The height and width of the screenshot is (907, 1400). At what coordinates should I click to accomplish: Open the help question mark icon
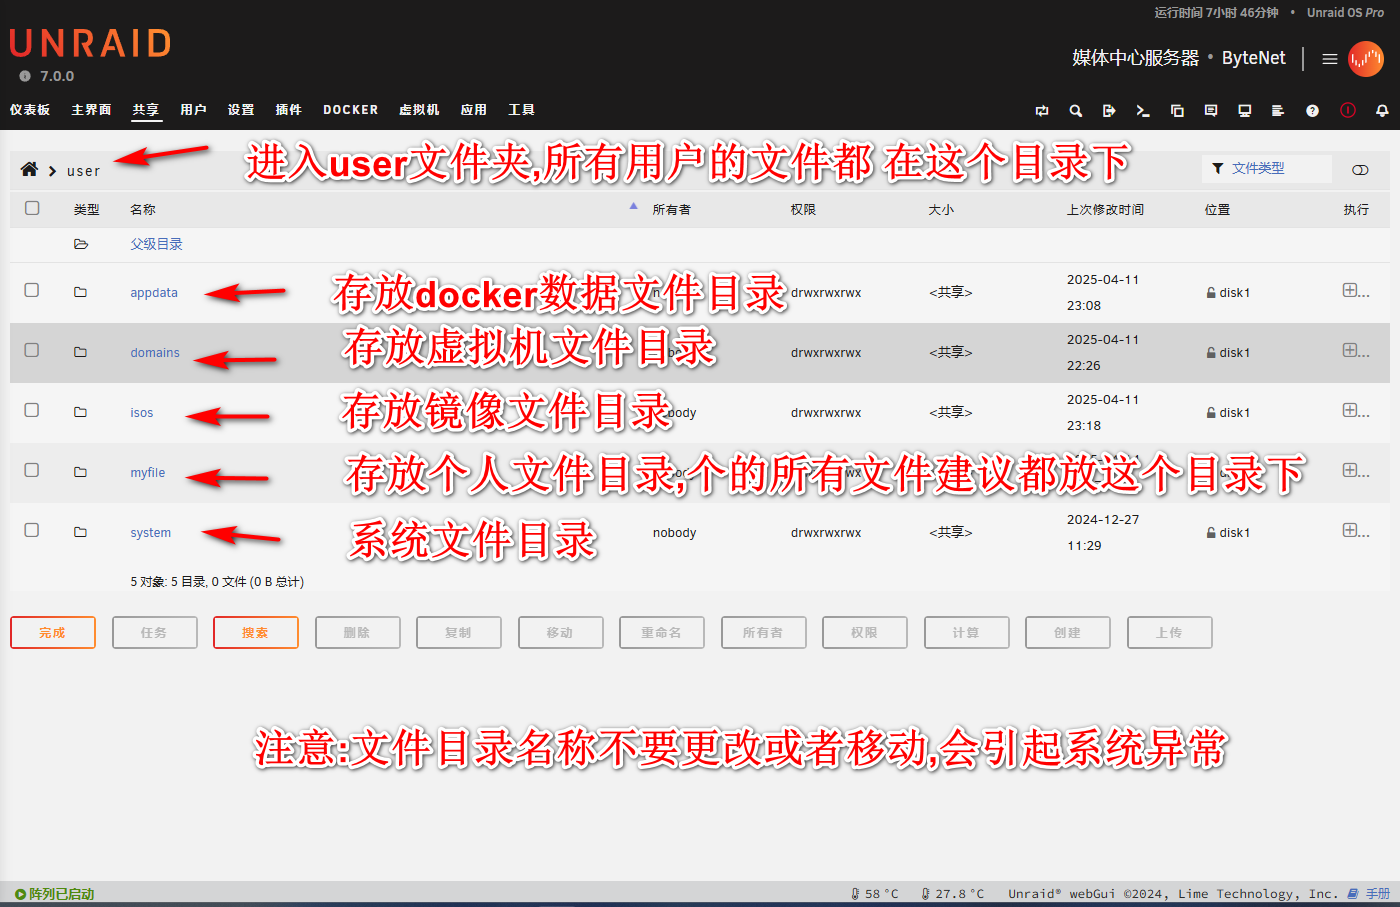click(x=1312, y=111)
